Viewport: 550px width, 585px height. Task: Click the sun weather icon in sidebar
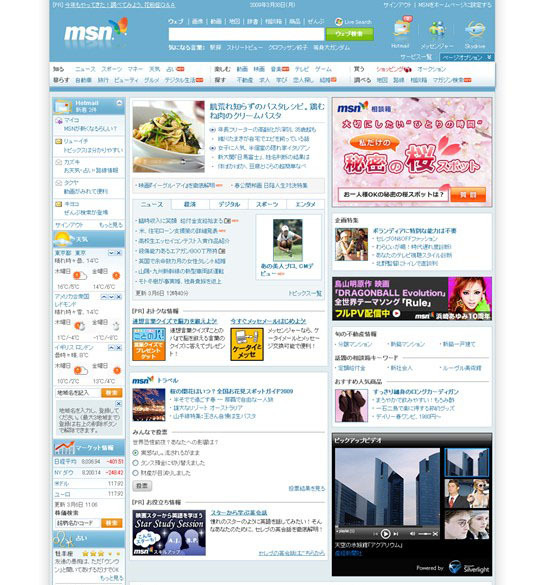point(62,239)
